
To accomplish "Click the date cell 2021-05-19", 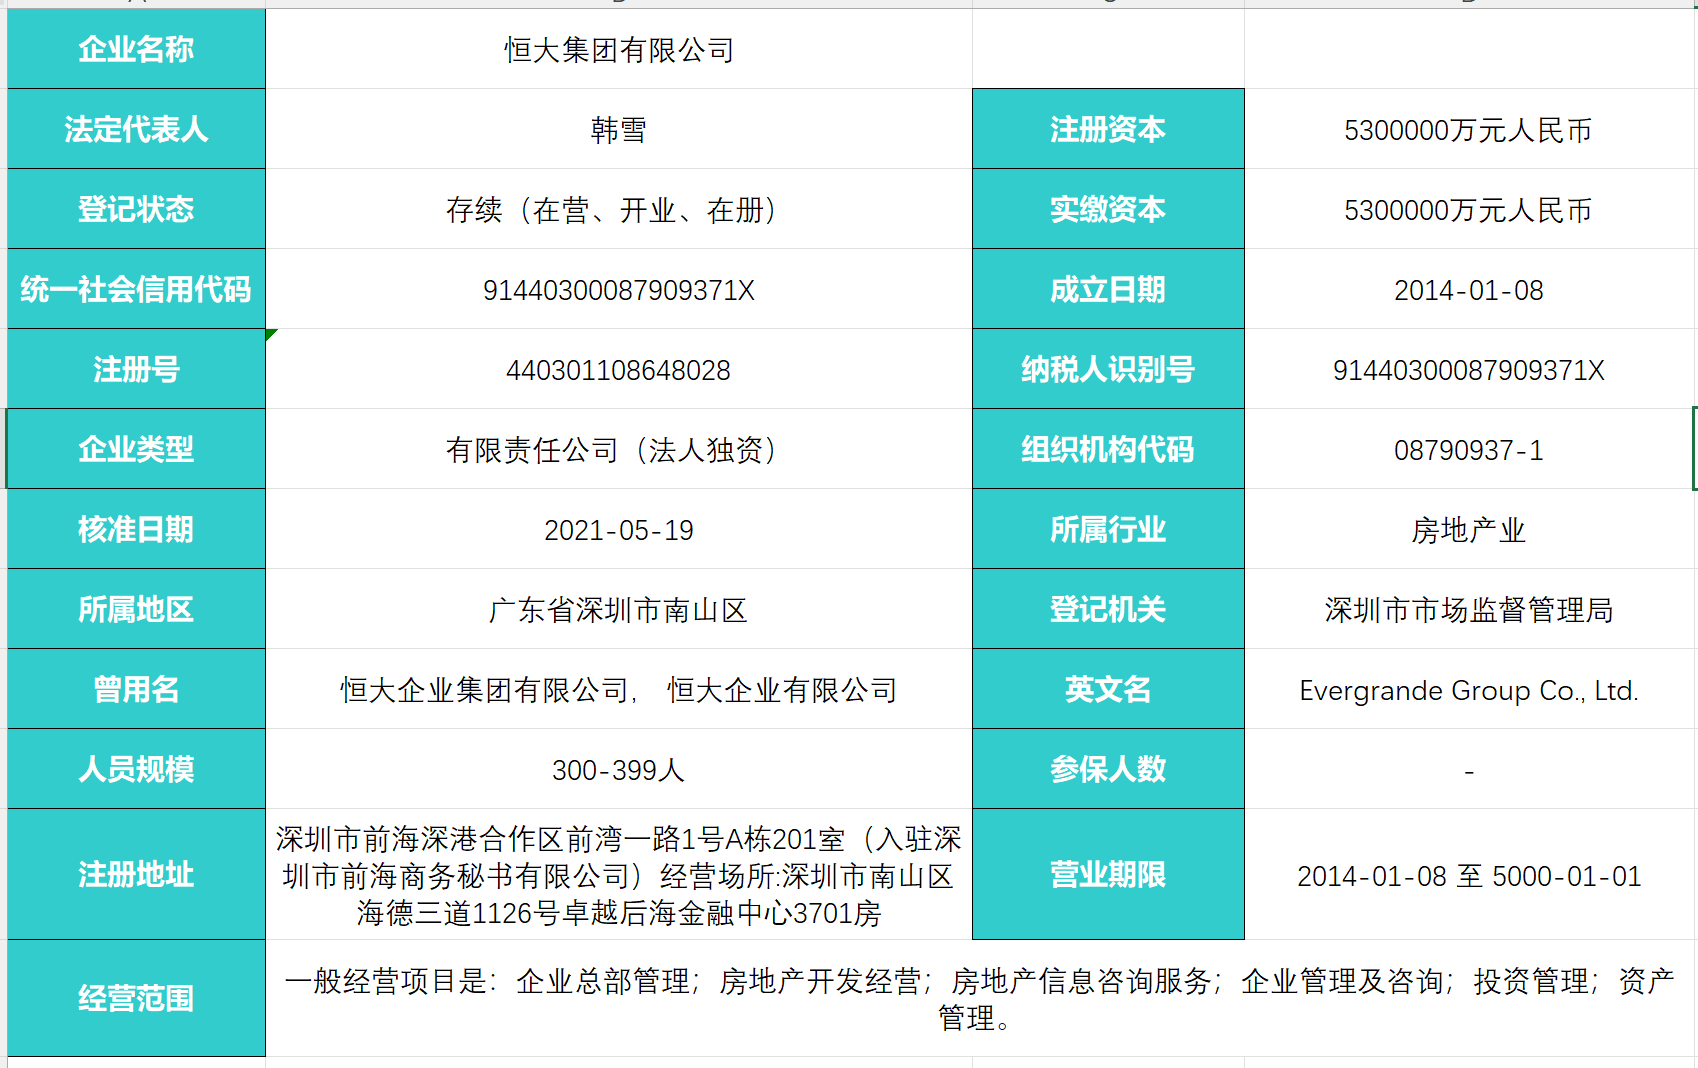I will click(x=619, y=529).
